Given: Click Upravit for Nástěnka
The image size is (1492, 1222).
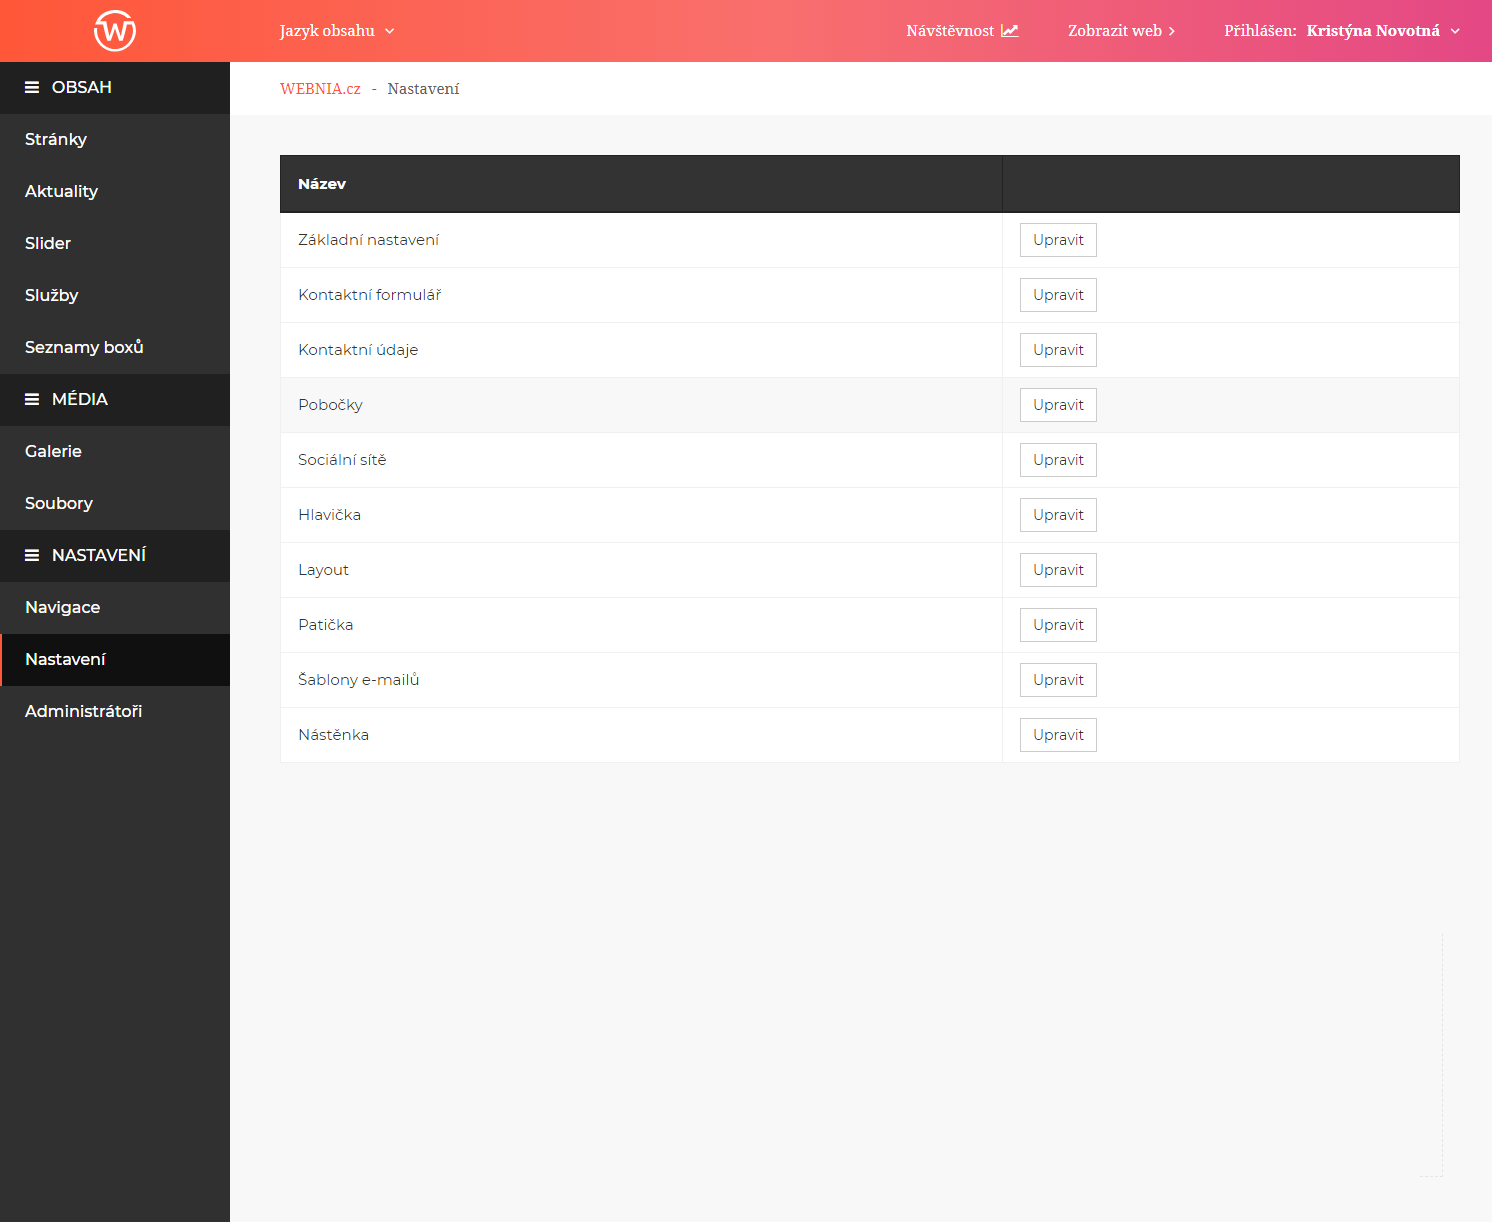Looking at the screenshot, I should coord(1058,735).
